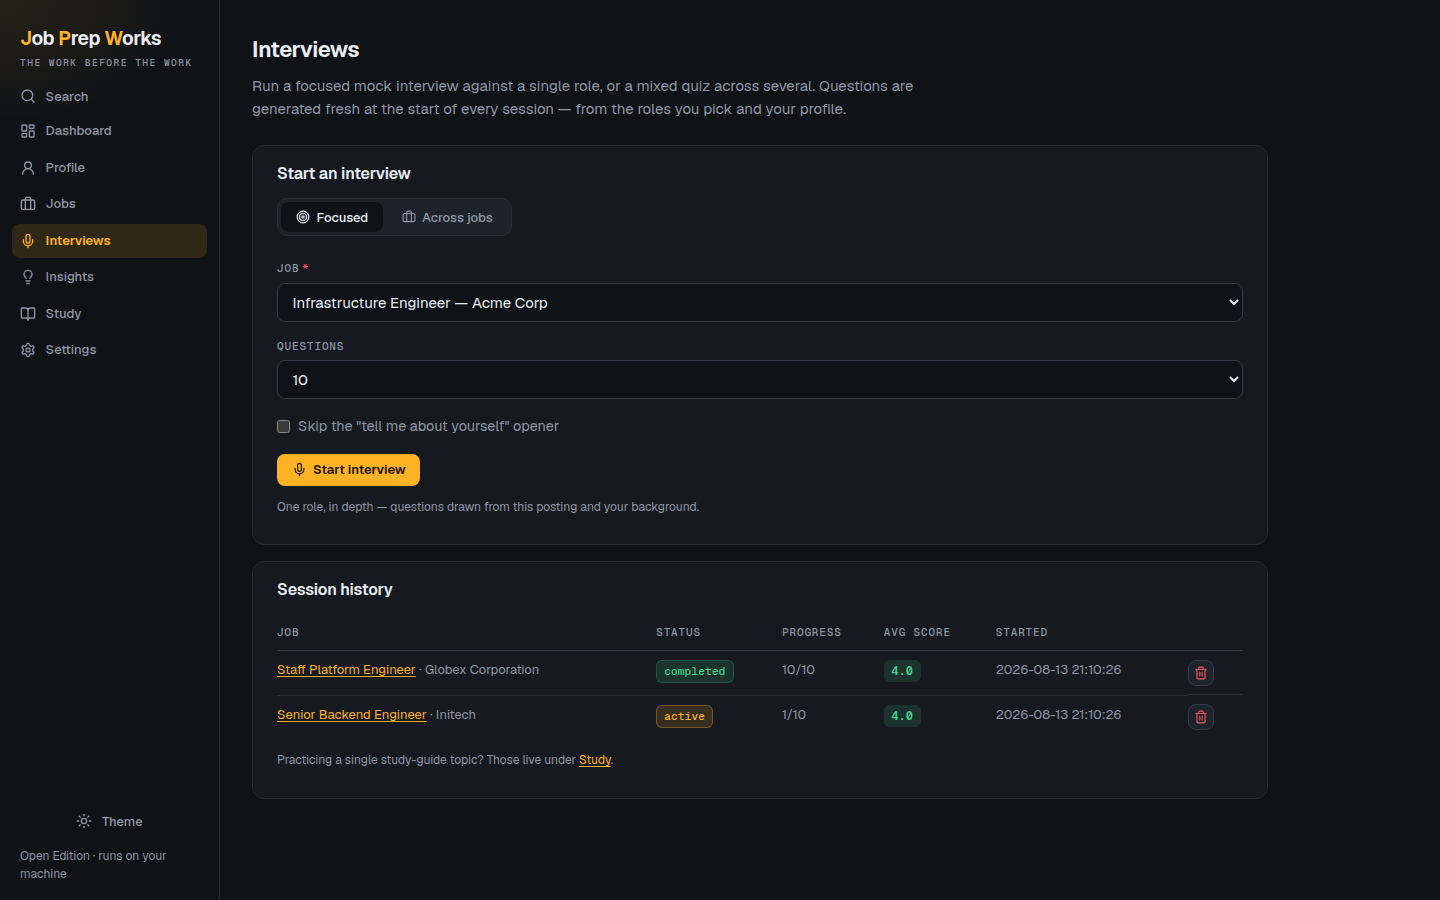Delete the Staff Platform Engineer session
Image resolution: width=1440 pixels, height=900 pixels.
(x=1201, y=673)
